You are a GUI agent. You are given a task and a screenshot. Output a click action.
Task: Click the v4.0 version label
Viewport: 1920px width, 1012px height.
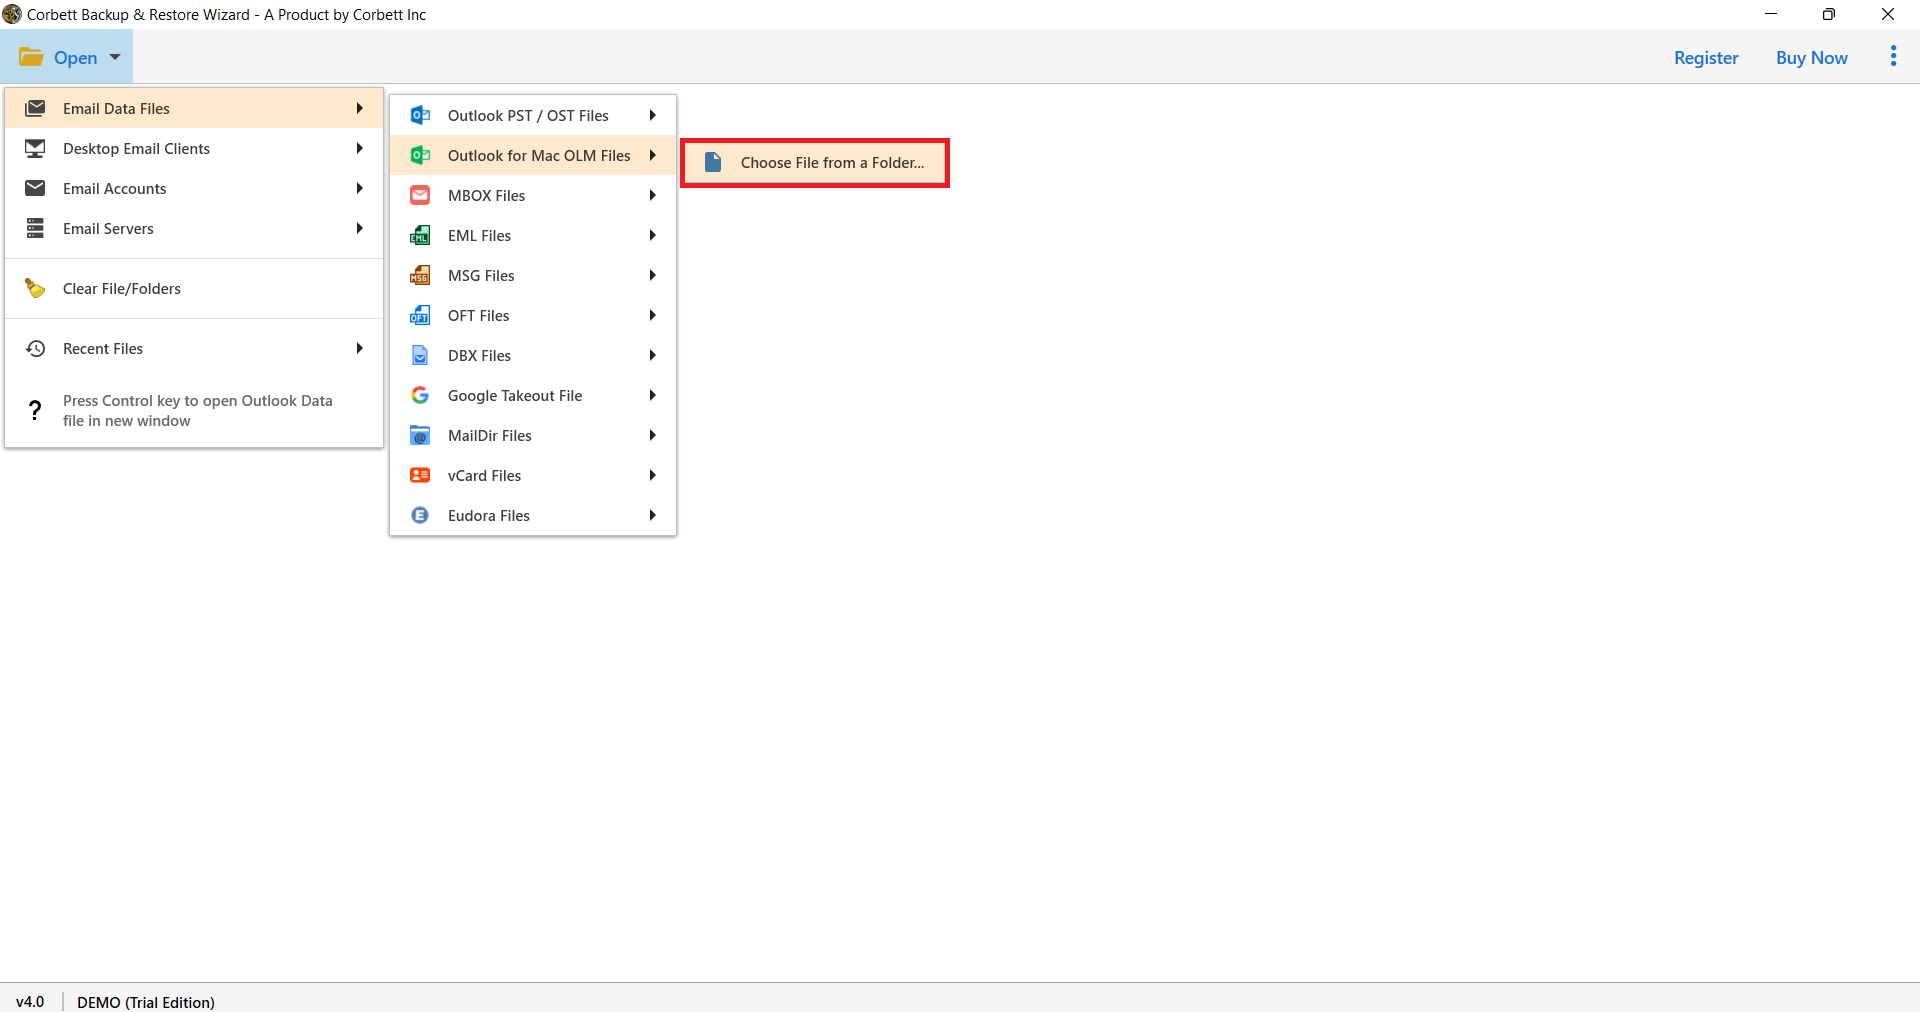tap(30, 1001)
